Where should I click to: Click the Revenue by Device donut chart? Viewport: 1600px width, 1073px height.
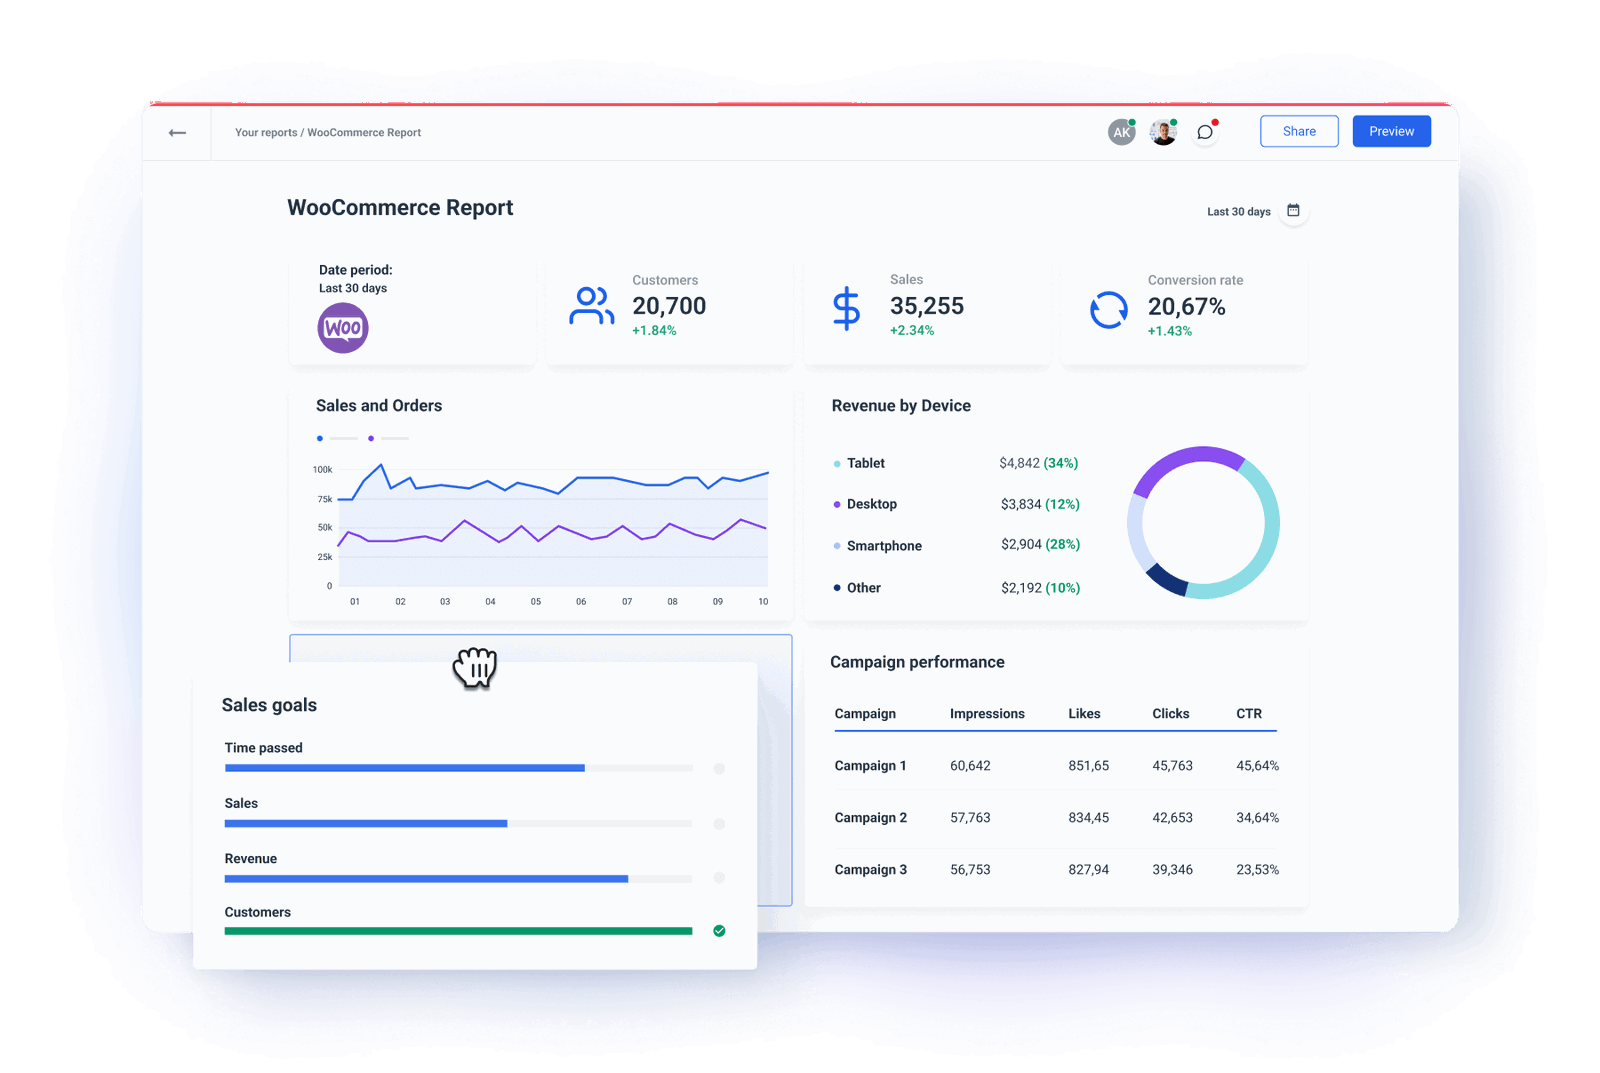click(1203, 522)
